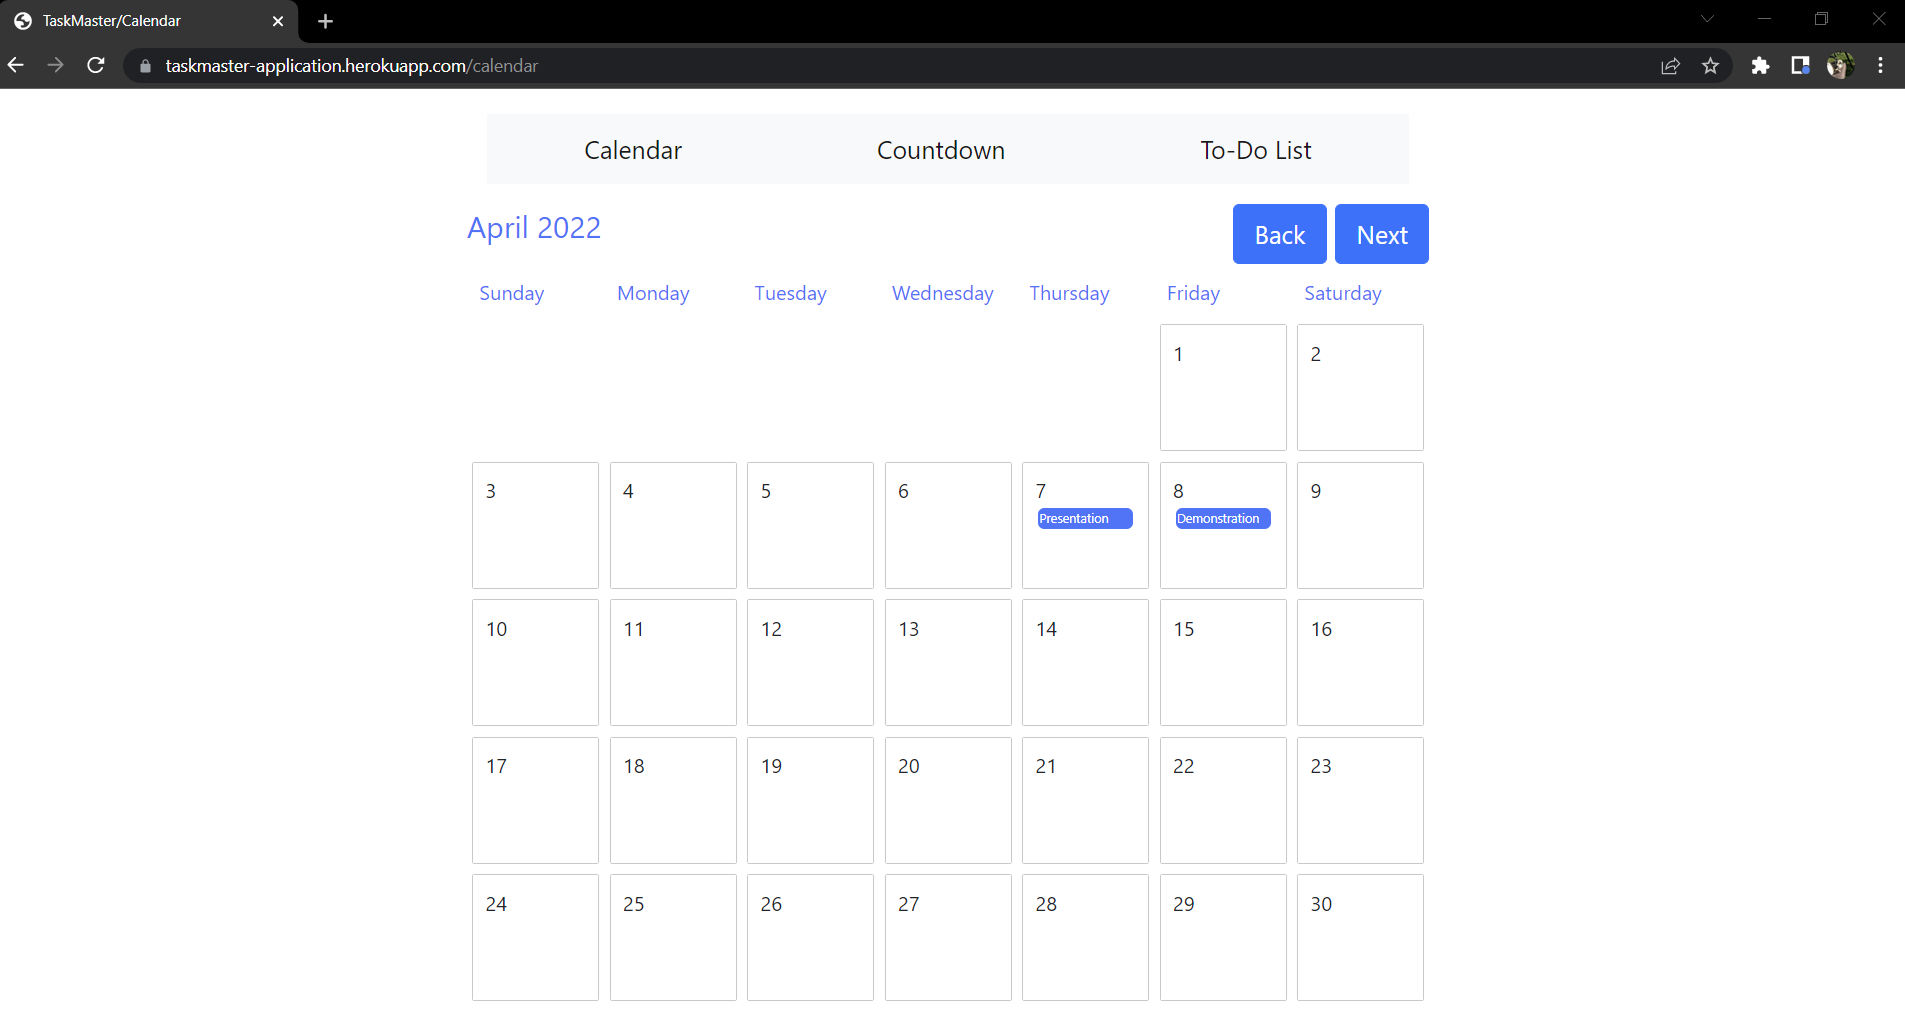This screenshot has width=1905, height=1035.
Task: Pick the day 14 cell
Action: [x=1085, y=662]
